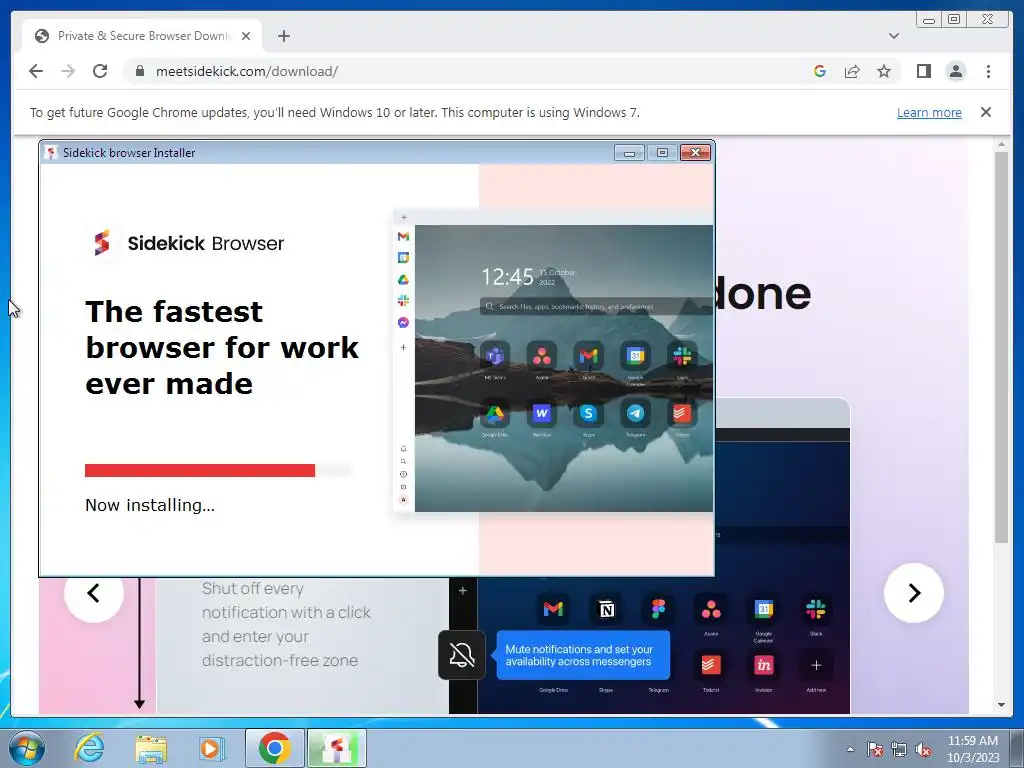Click the InVision icon on the webpage
Image resolution: width=1024 pixels, height=768 pixels.
763,665
